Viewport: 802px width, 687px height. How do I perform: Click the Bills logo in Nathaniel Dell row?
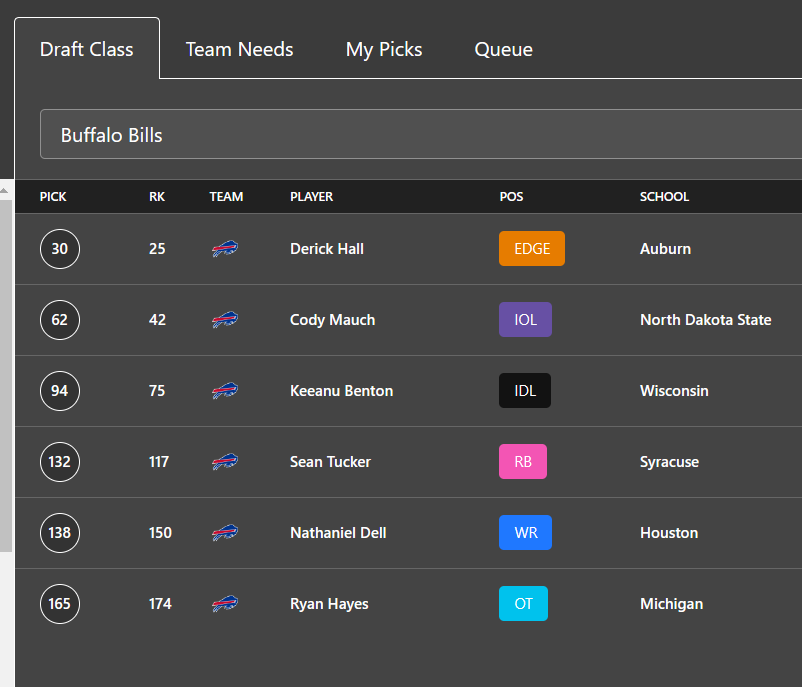225,533
